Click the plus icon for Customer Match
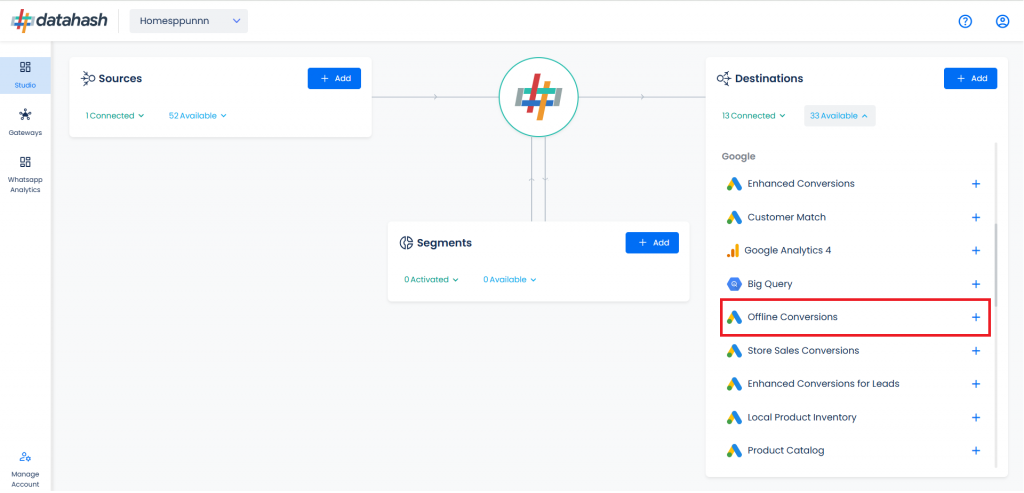 pos(976,217)
